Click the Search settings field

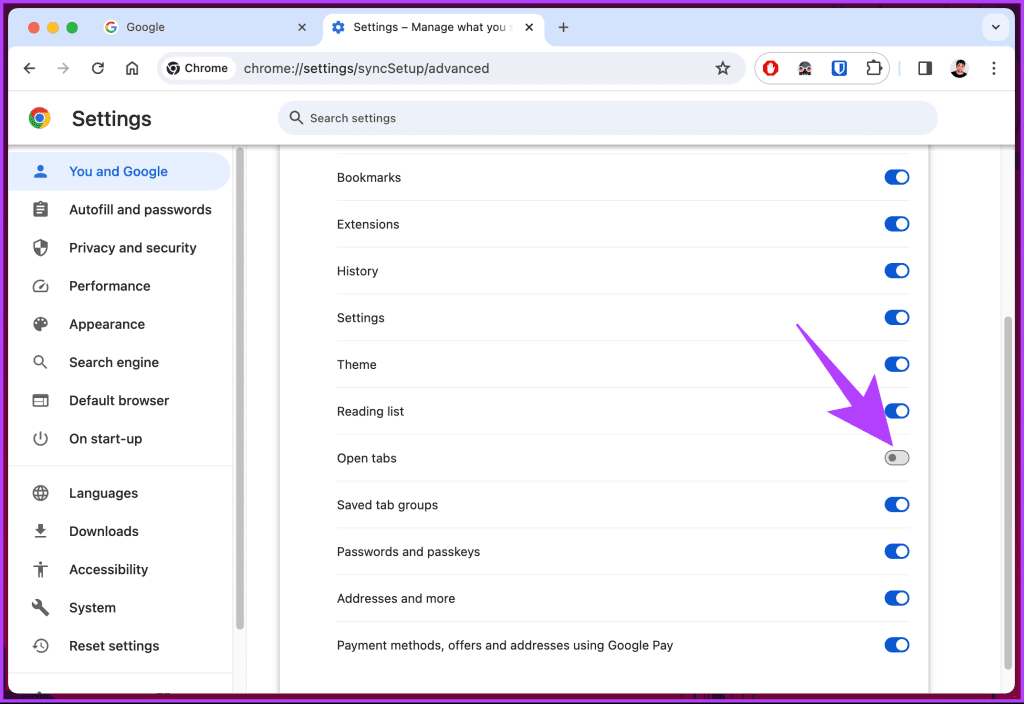(x=607, y=117)
